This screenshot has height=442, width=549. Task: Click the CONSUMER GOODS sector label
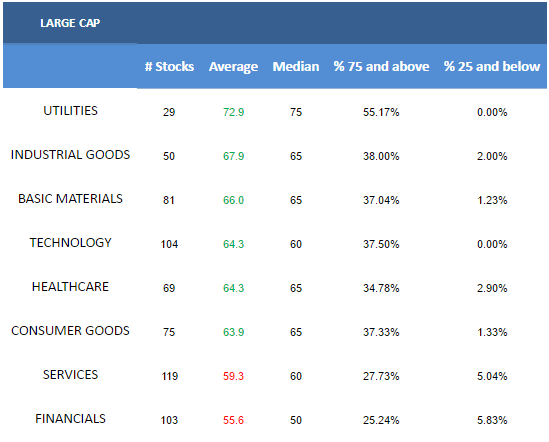coord(70,331)
